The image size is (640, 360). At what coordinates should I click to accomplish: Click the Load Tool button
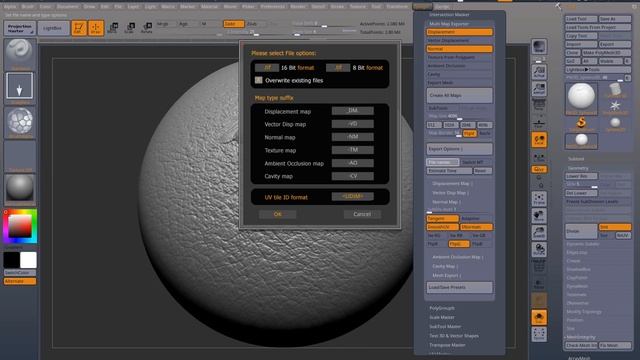click(581, 19)
